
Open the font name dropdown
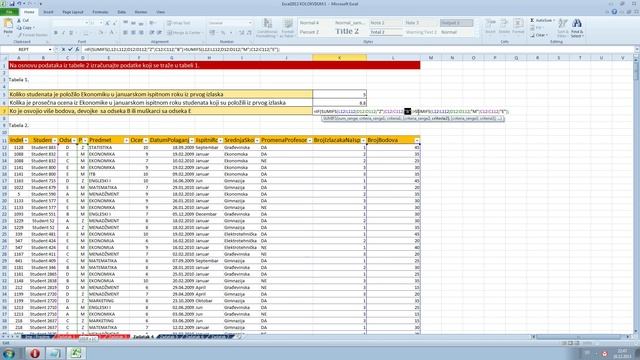click(86, 23)
